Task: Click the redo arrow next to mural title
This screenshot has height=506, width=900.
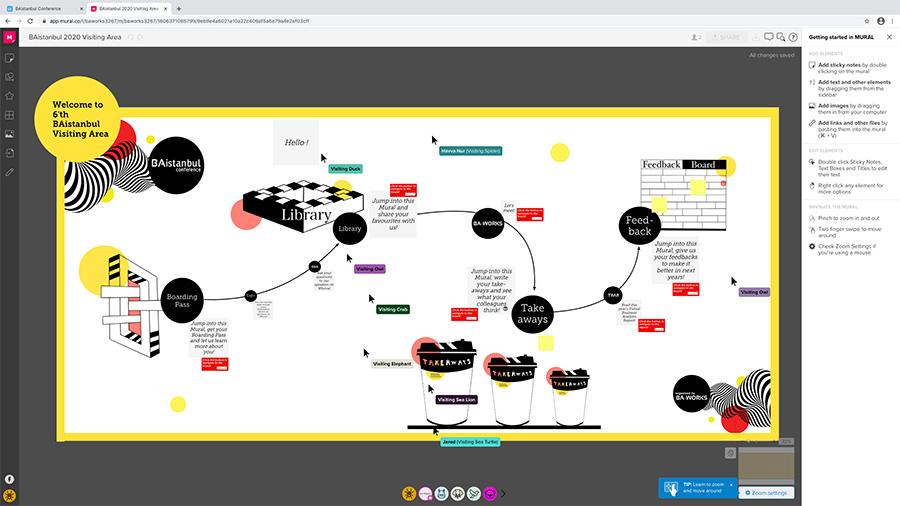Action: point(140,37)
